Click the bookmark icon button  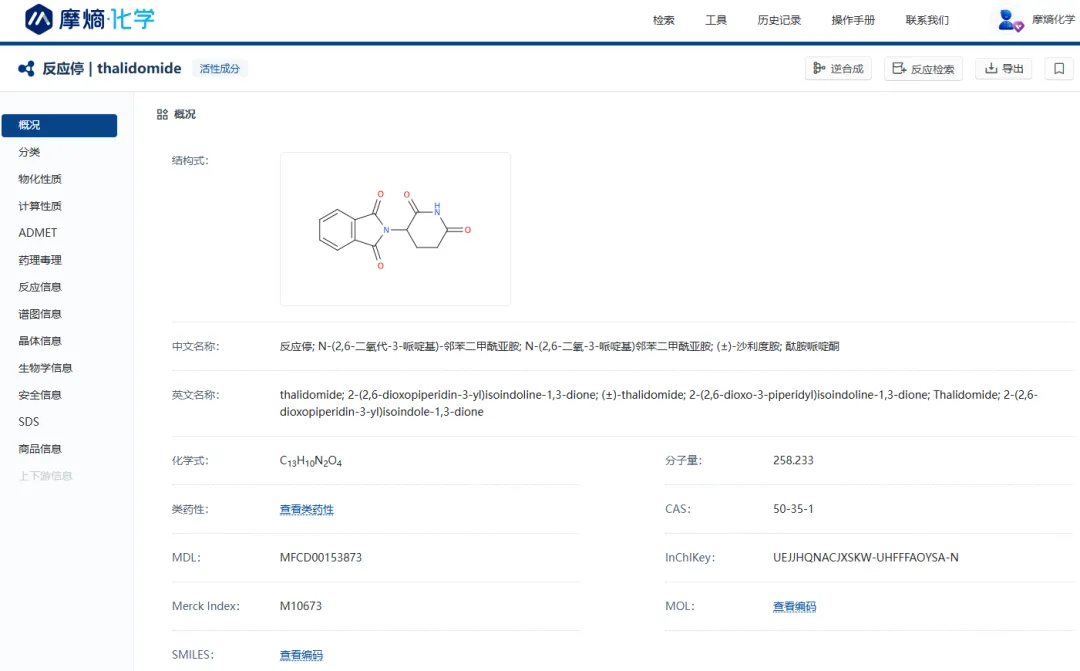[x=1058, y=69]
